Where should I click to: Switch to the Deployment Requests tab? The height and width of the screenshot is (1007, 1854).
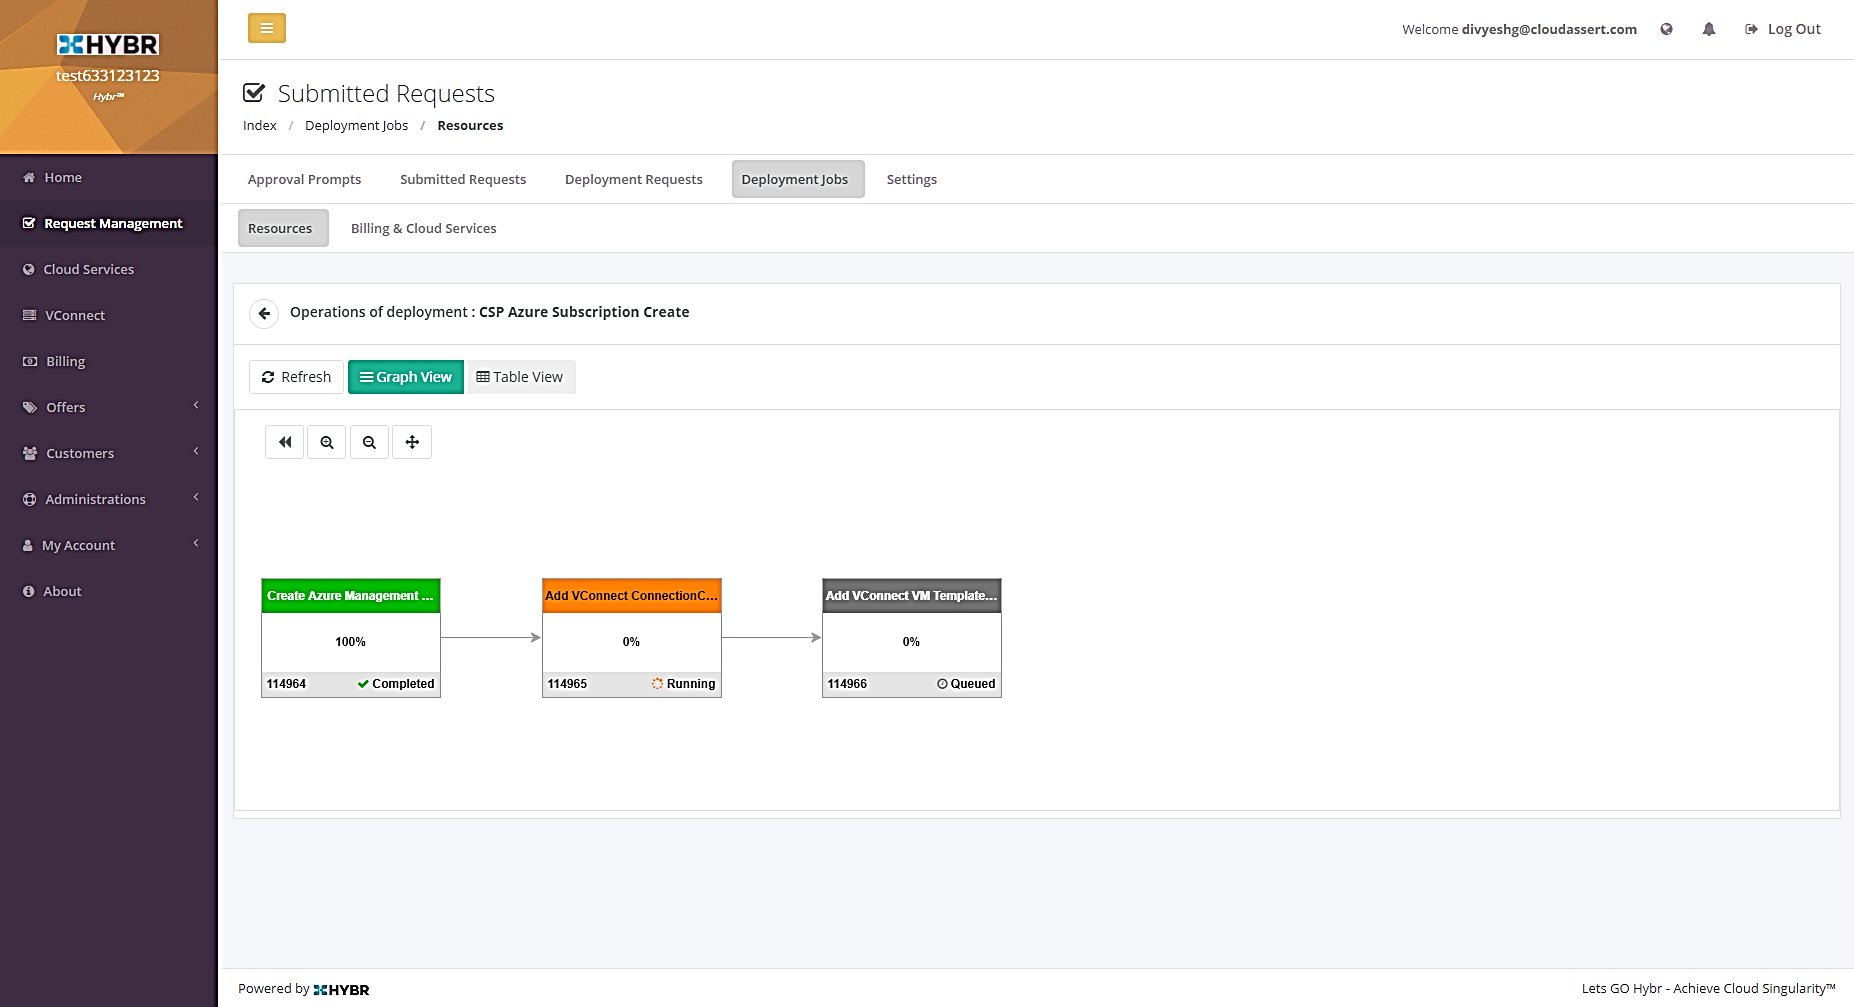633,179
